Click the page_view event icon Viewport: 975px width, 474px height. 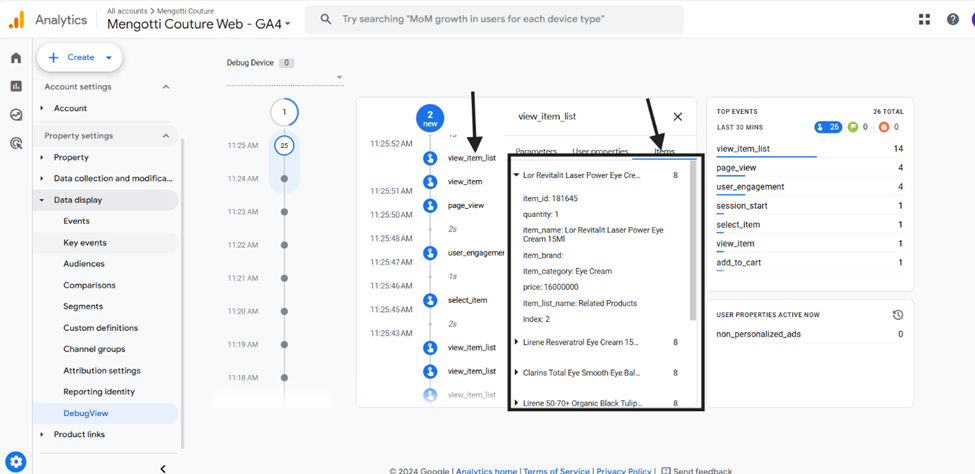pos(429,205)
